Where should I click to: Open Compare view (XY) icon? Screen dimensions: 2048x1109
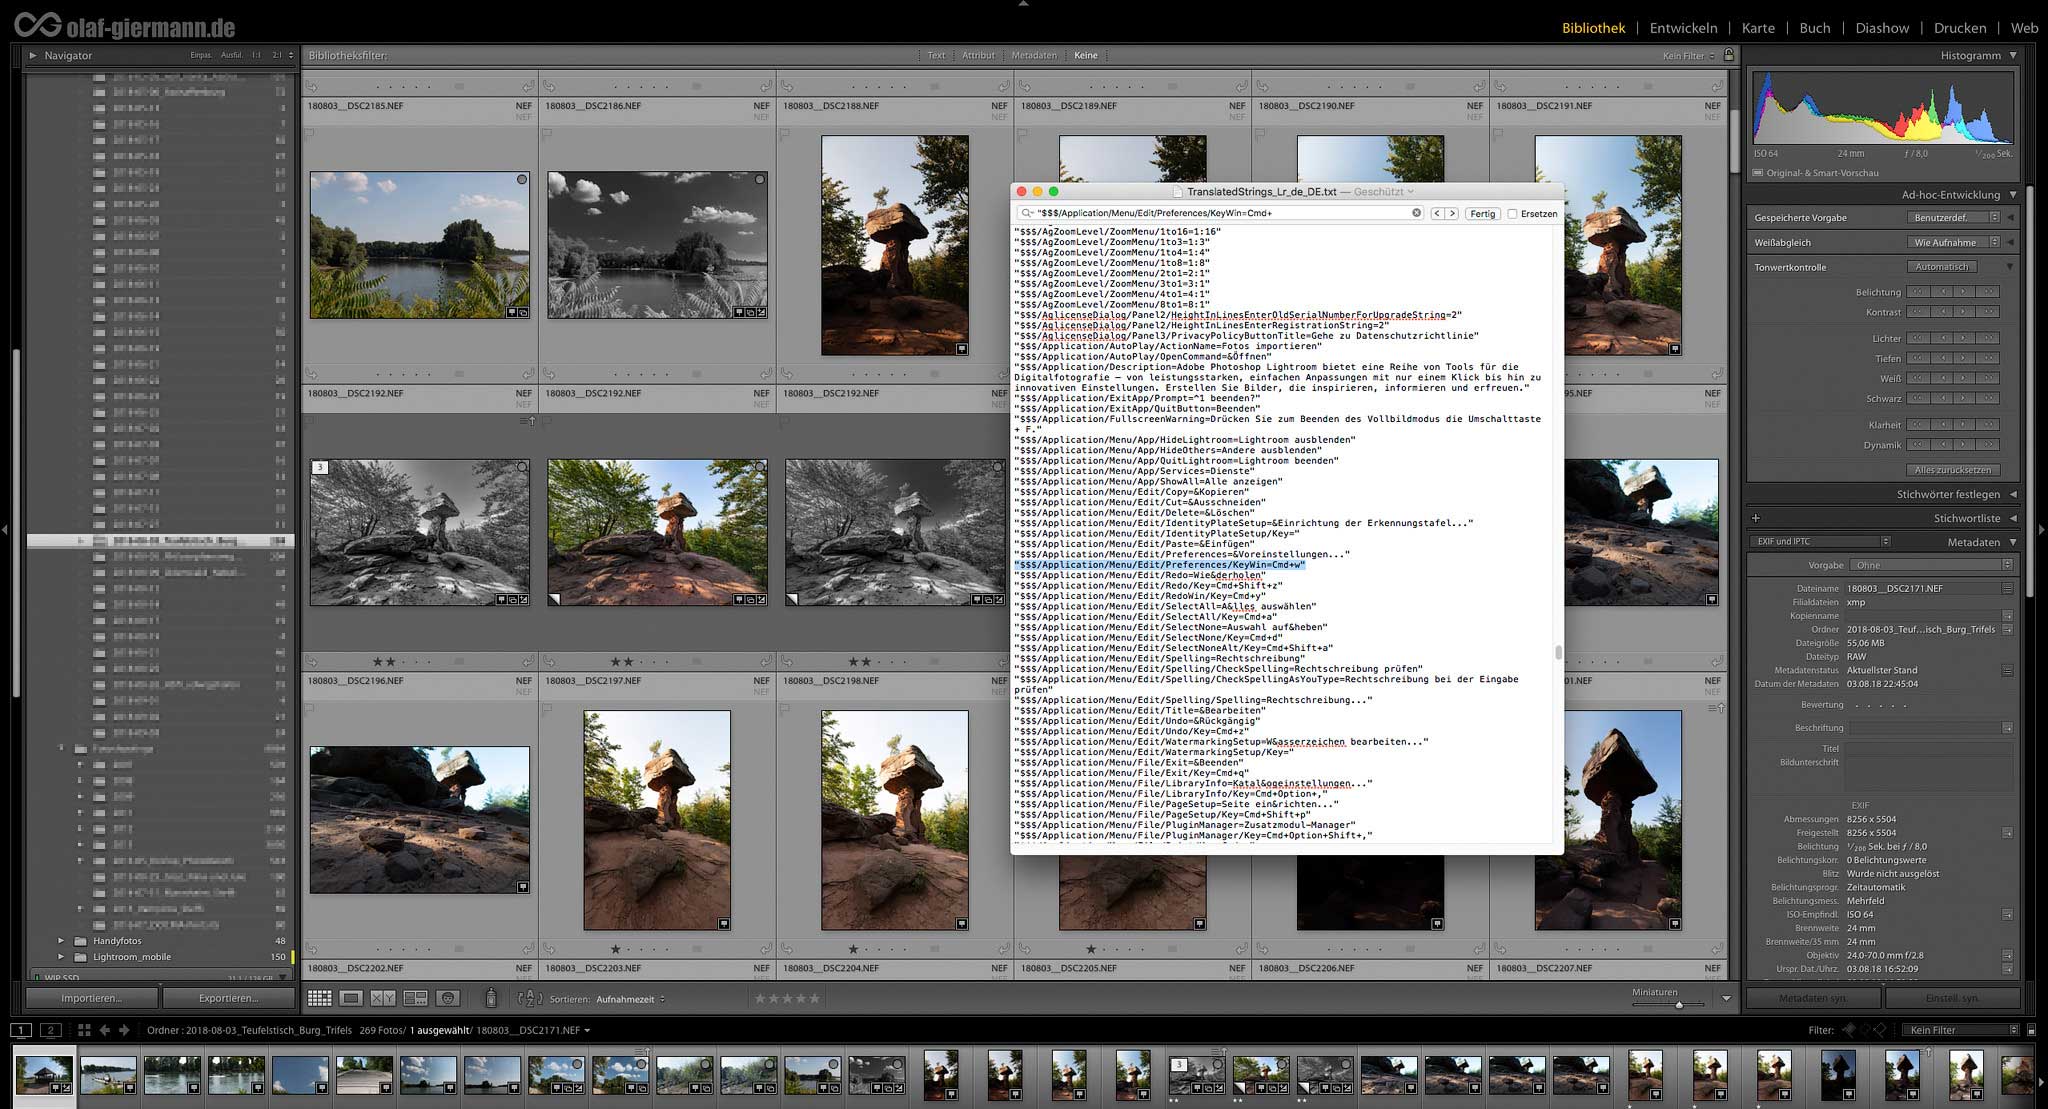[383, 998]
